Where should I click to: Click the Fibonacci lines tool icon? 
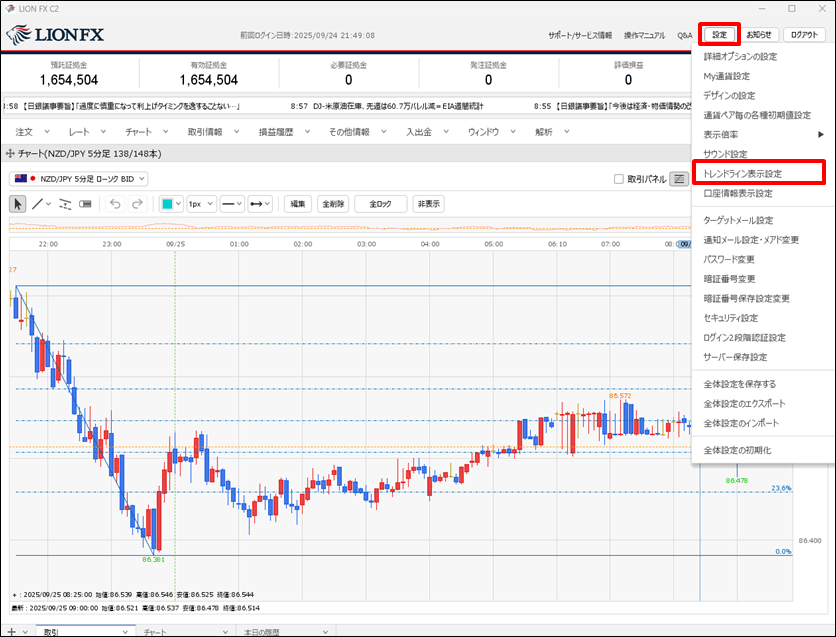65,204
